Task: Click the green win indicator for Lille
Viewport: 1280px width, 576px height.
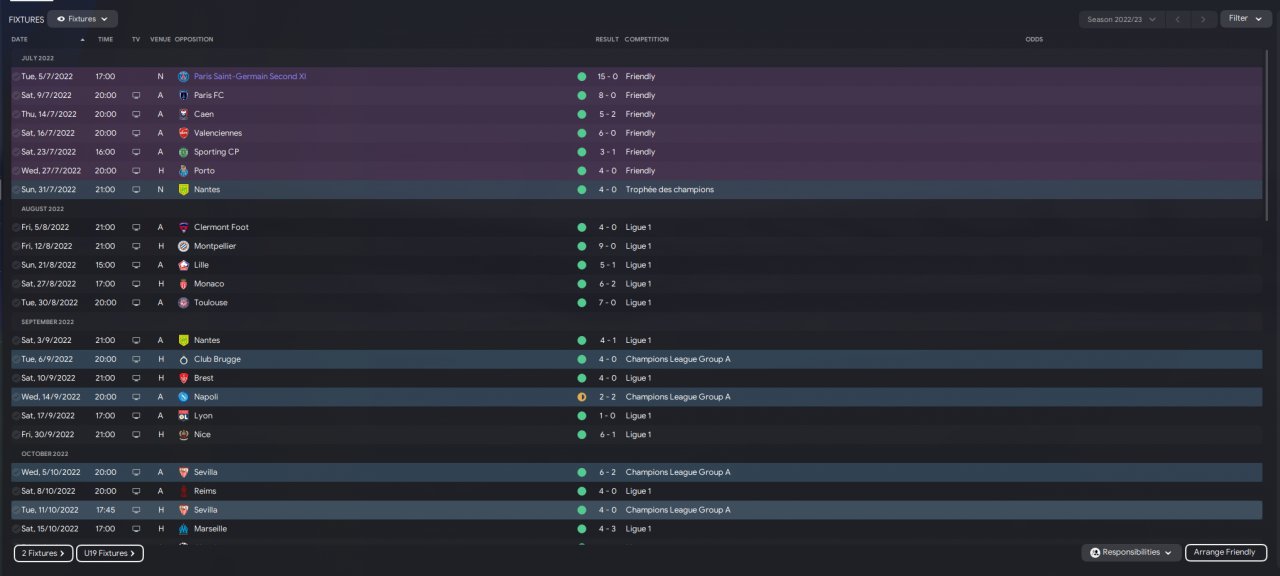Action: click(x=581, y=265)
